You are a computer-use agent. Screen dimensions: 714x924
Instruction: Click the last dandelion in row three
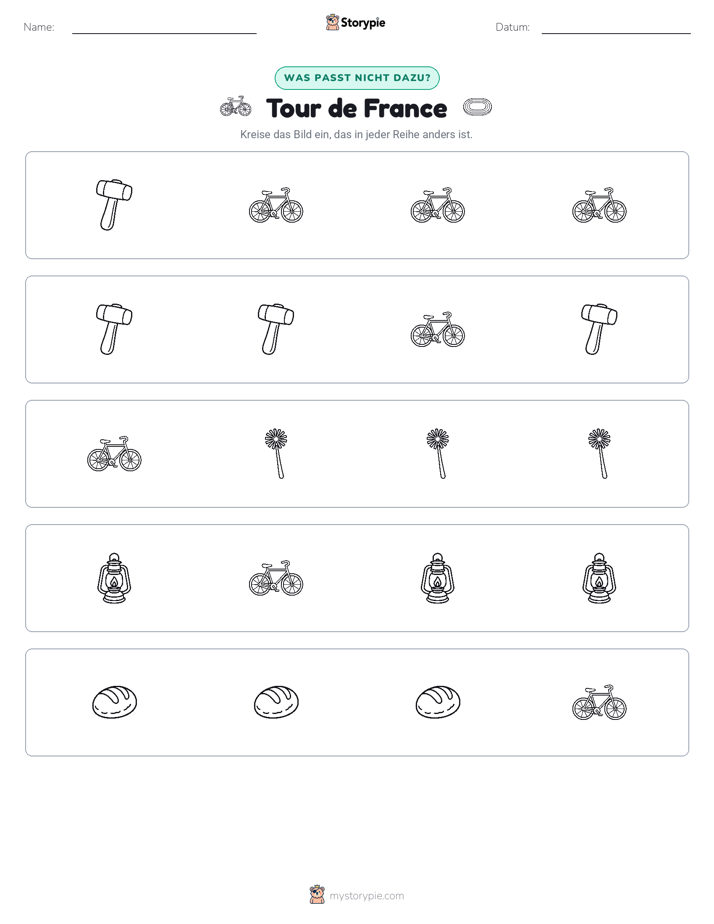(x=600, y=453)
